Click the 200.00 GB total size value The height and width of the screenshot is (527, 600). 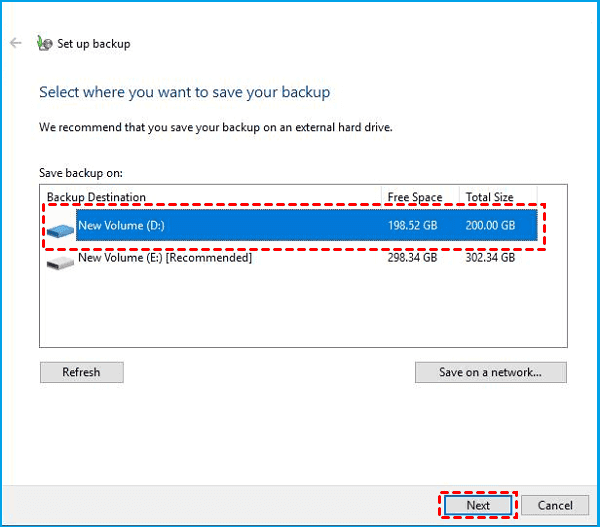[490, 226]
